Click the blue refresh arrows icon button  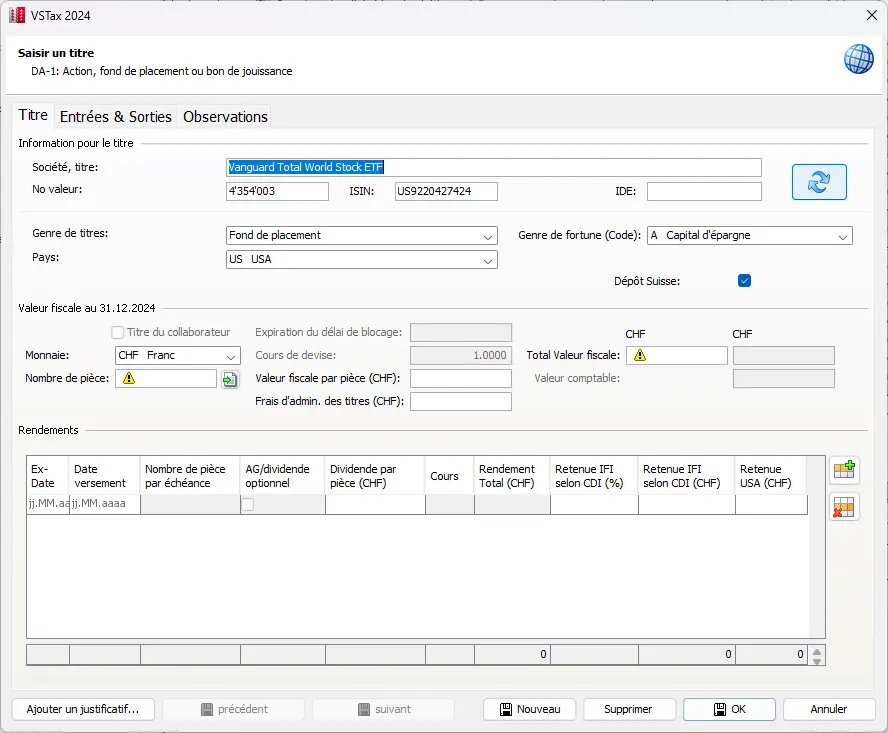point(819,182)
